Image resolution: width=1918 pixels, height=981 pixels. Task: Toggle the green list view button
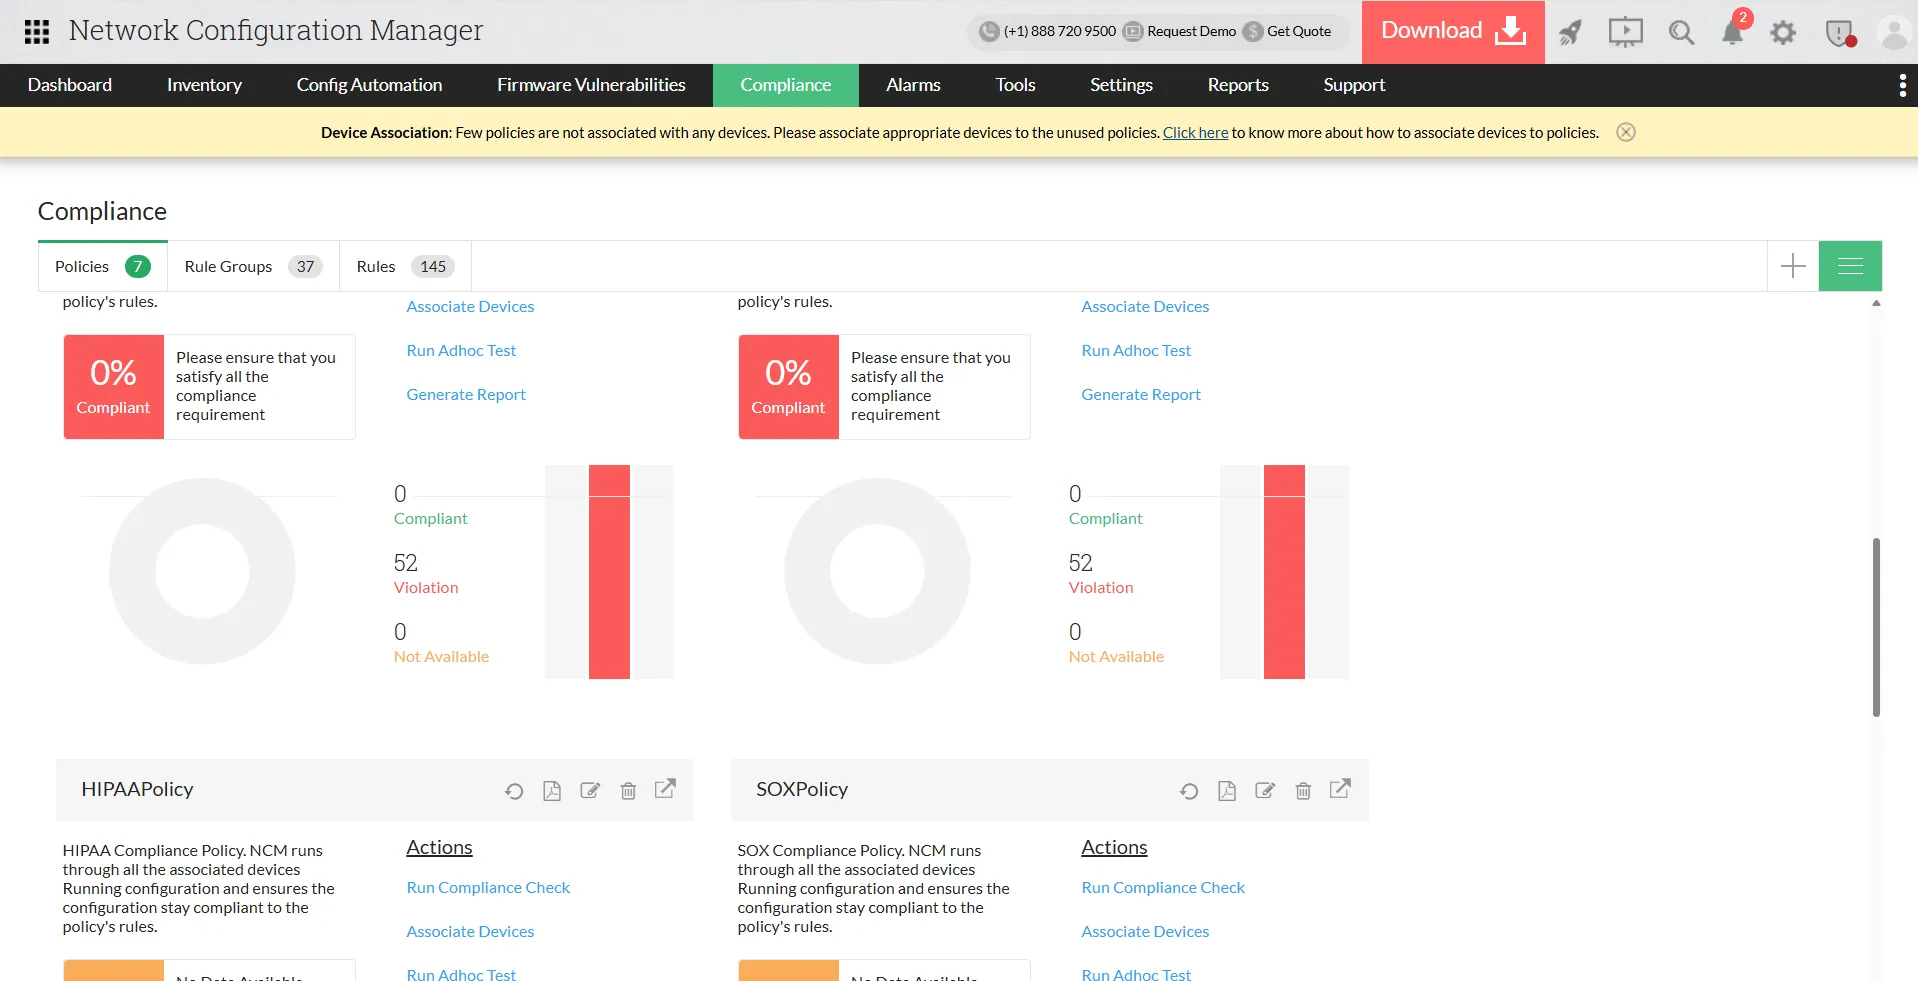[1850, 266]
